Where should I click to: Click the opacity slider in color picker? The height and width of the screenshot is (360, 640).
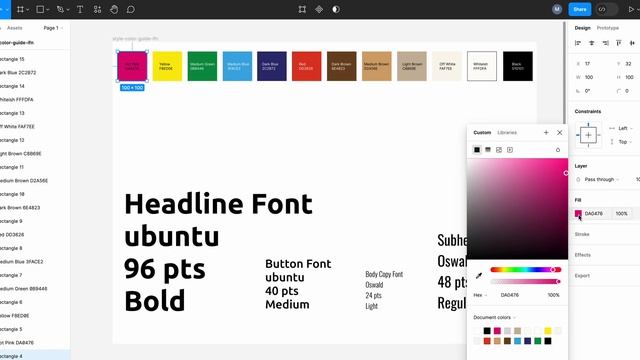pos(526,281)
